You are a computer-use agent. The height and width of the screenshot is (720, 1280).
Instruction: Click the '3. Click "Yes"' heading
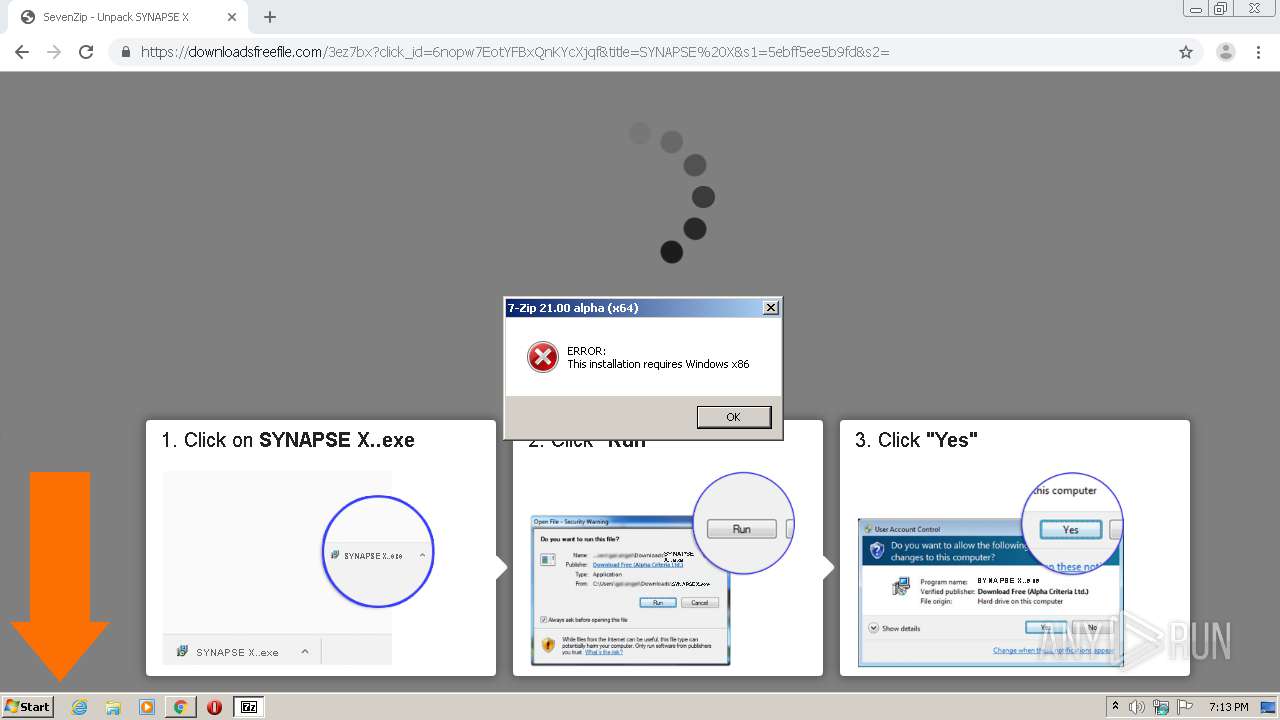[916, 440]
